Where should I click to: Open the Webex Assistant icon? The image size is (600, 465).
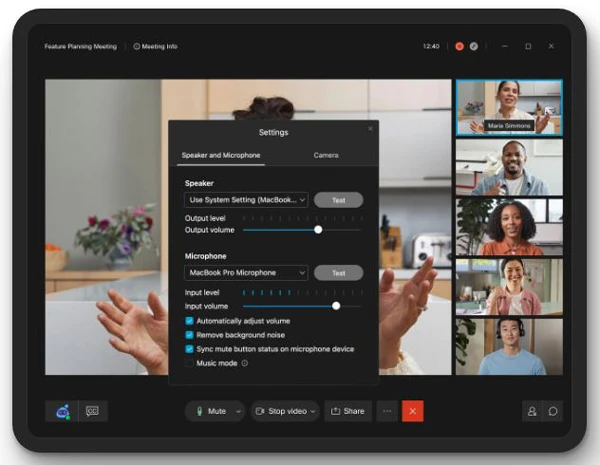(x=64, y=411)
